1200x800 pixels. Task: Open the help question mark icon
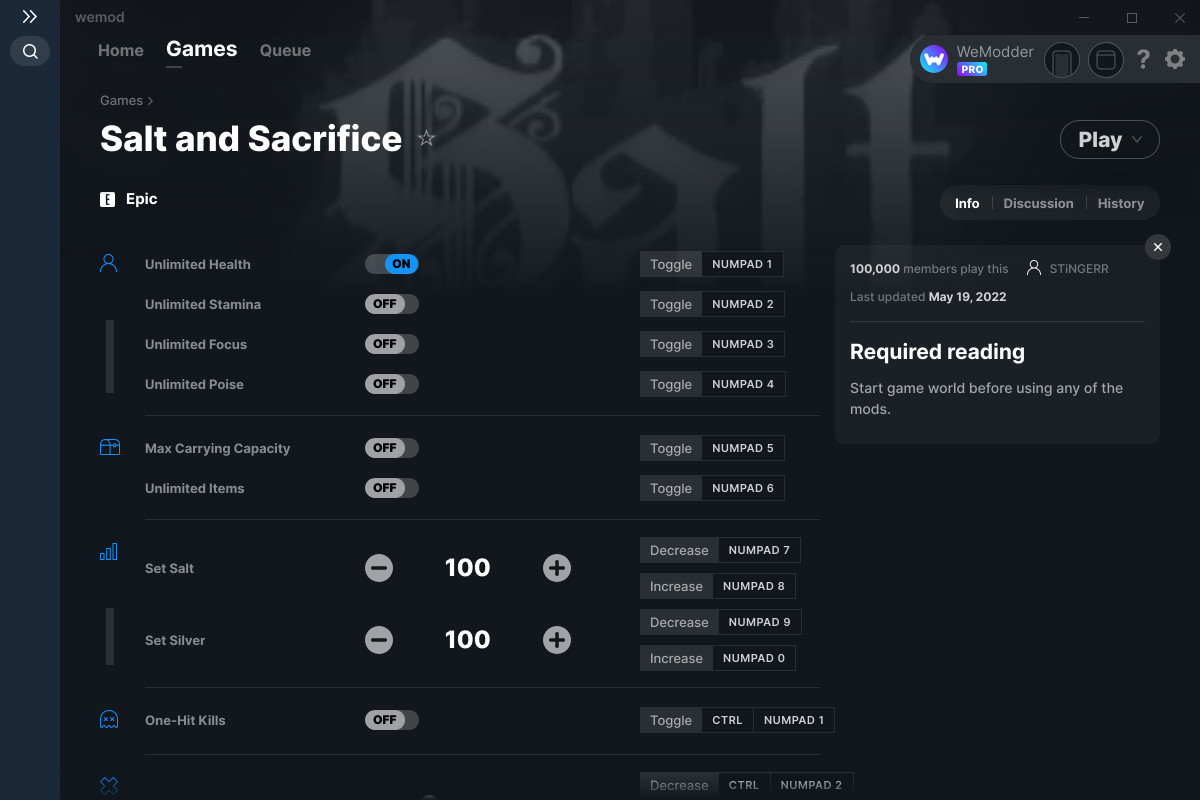[1143, 60]
